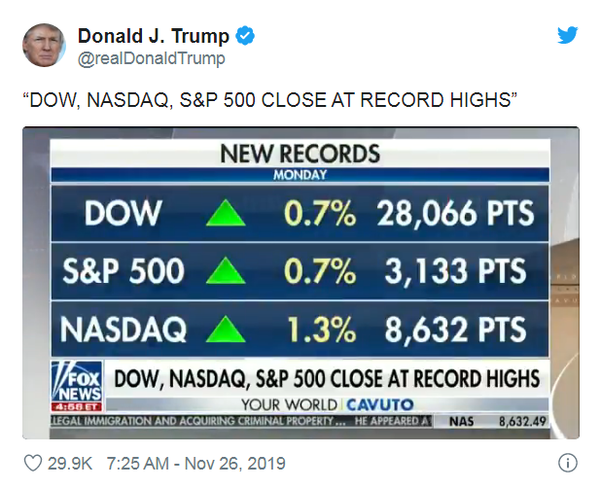This screenshot has width=601, height=488.
Task: Open tweet info circle icon
Action: (x=568, y=463)
